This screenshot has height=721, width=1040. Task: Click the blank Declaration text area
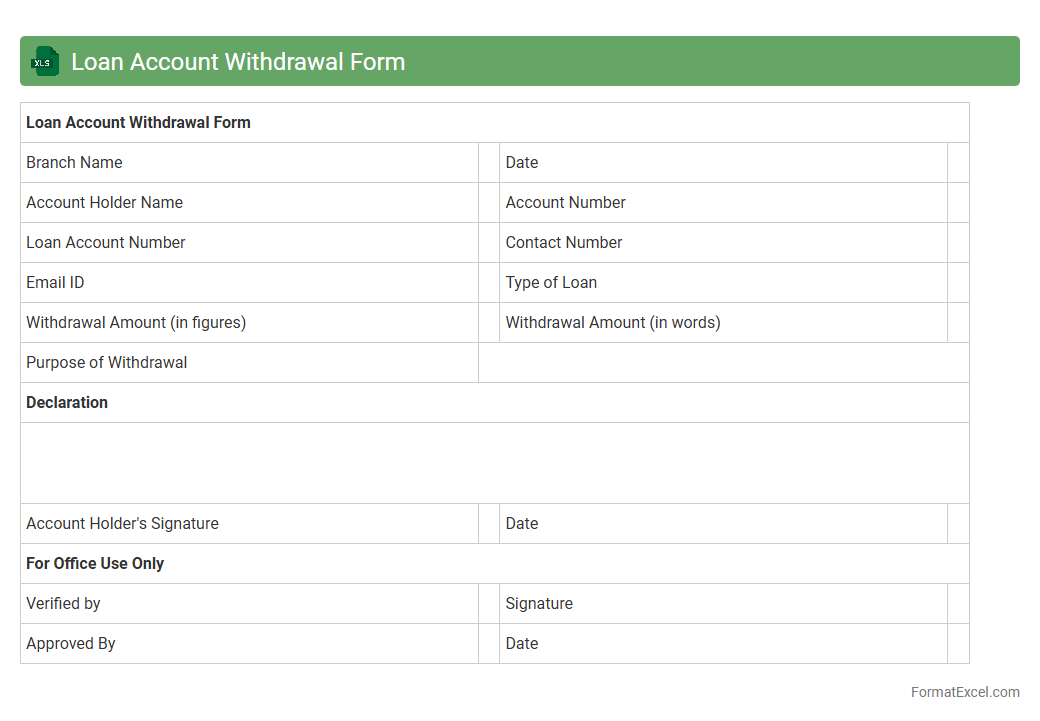(x=494, y=463)
